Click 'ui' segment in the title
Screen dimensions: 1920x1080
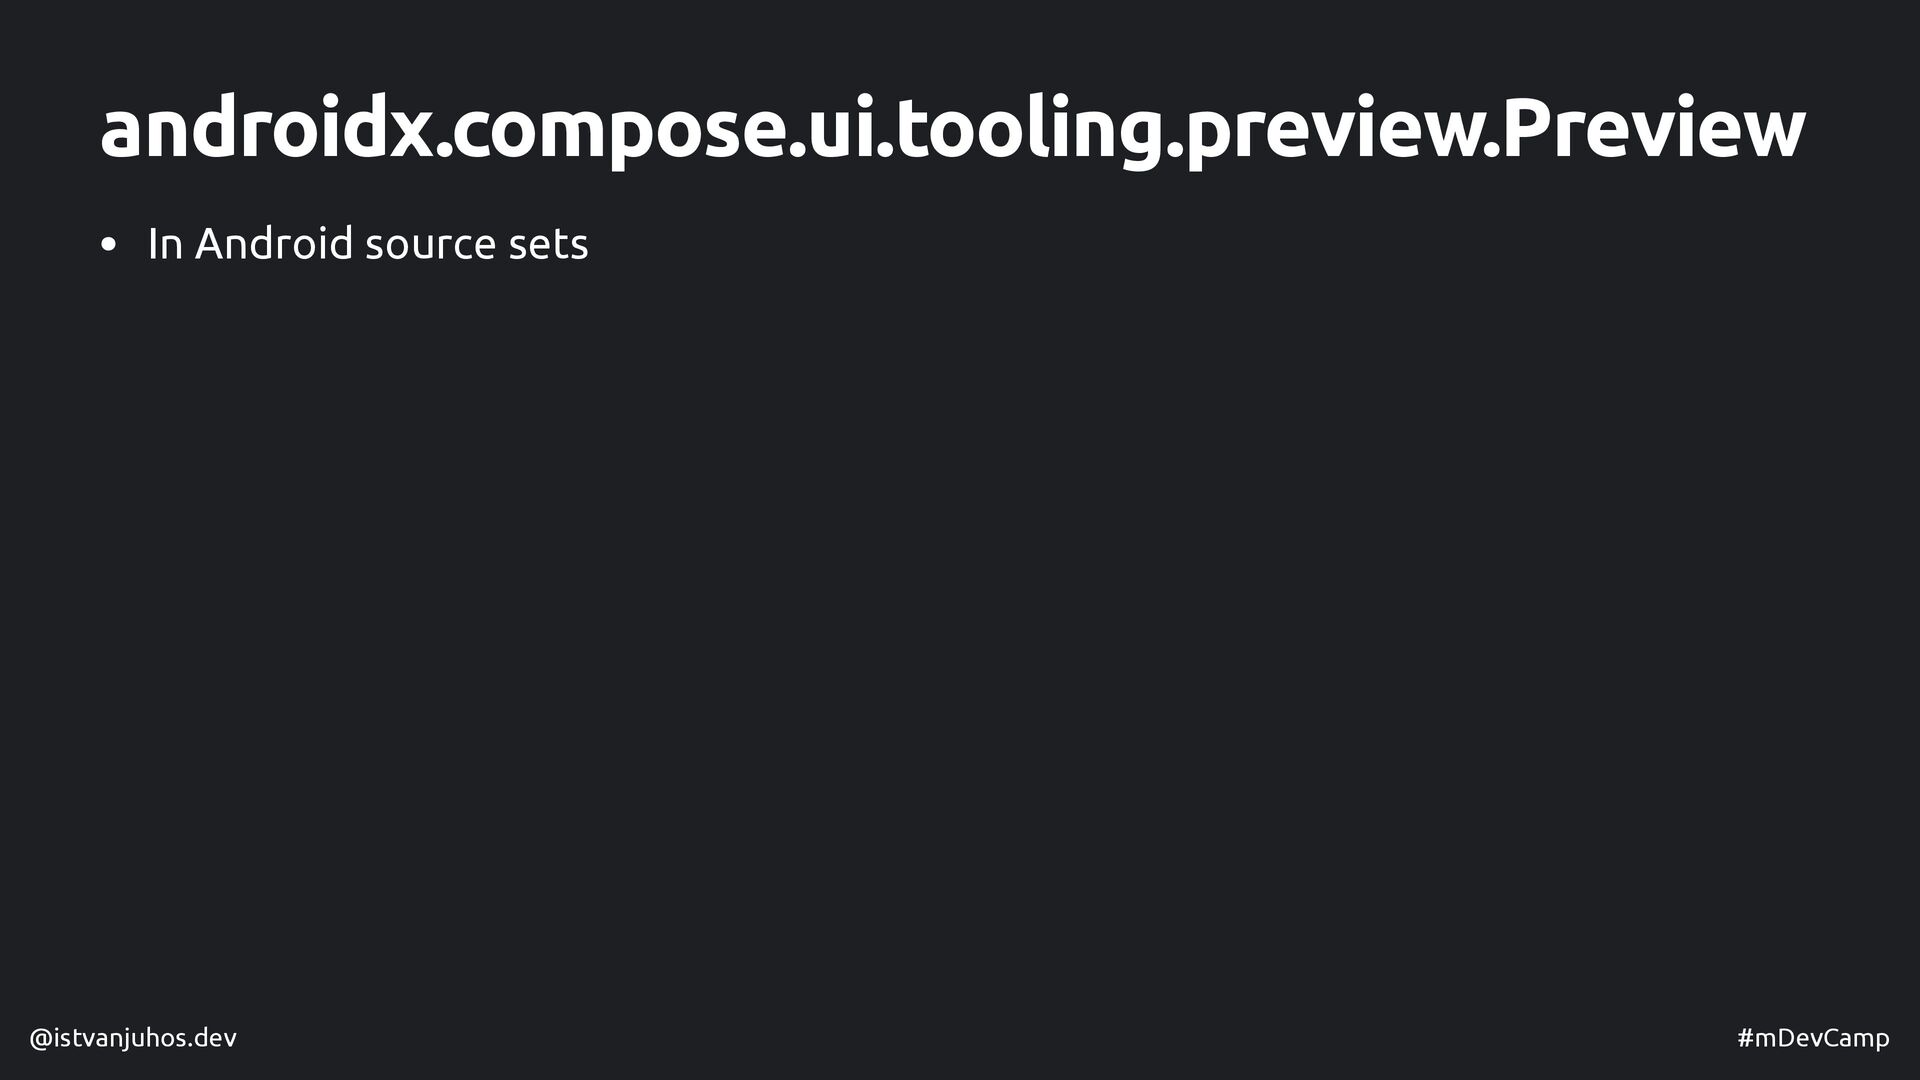[839, 130]
